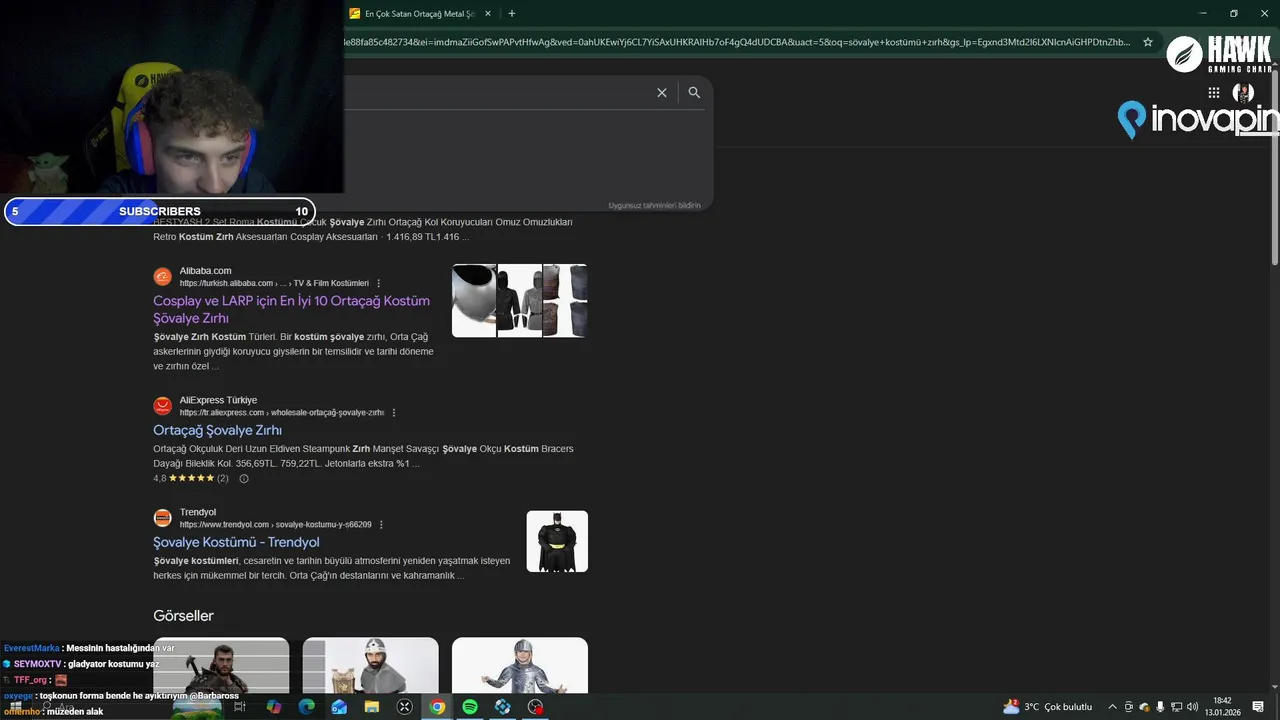Open Microsoft Edge from the taskbar
This screenshot has height=720, width=1280.
[306, 707]
